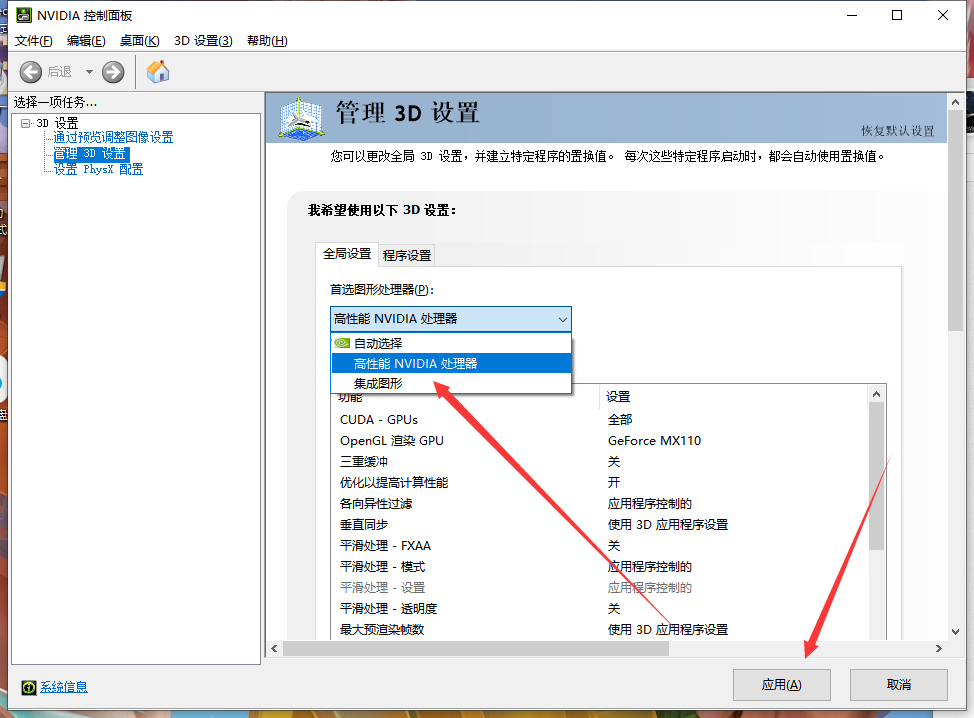This screenshot has width=974, height=718.
Task: Switch to the 全局设置 tab
Action: (x=347, y=254)
